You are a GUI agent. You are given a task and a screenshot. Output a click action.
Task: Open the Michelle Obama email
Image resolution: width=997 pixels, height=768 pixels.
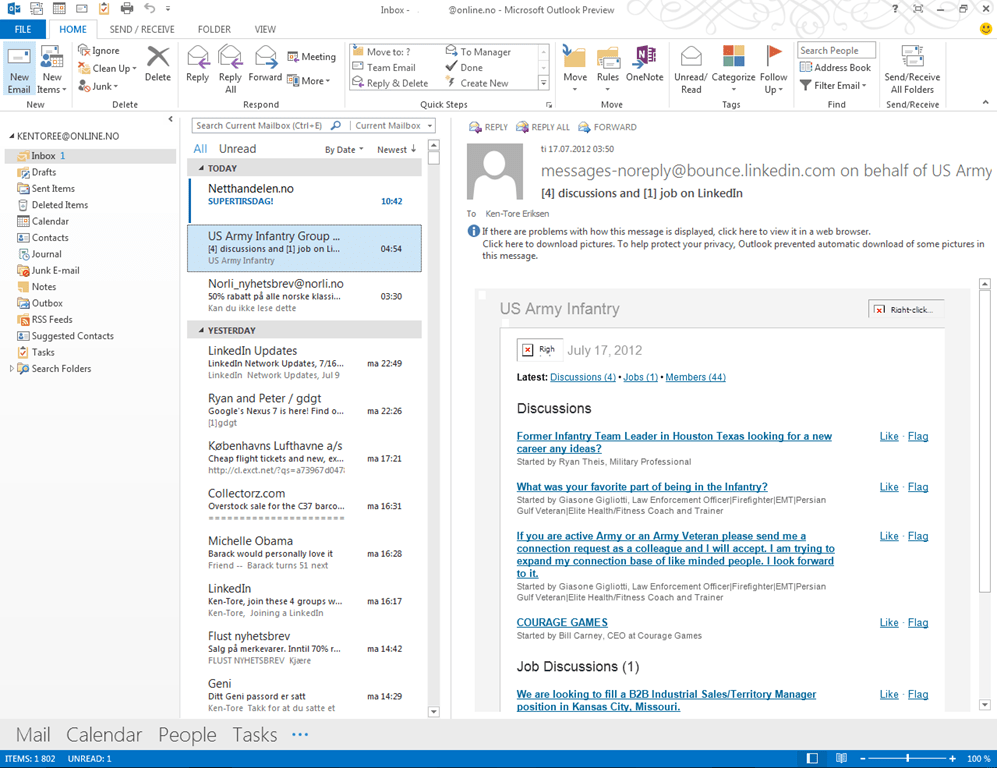[x=305, y=552]
